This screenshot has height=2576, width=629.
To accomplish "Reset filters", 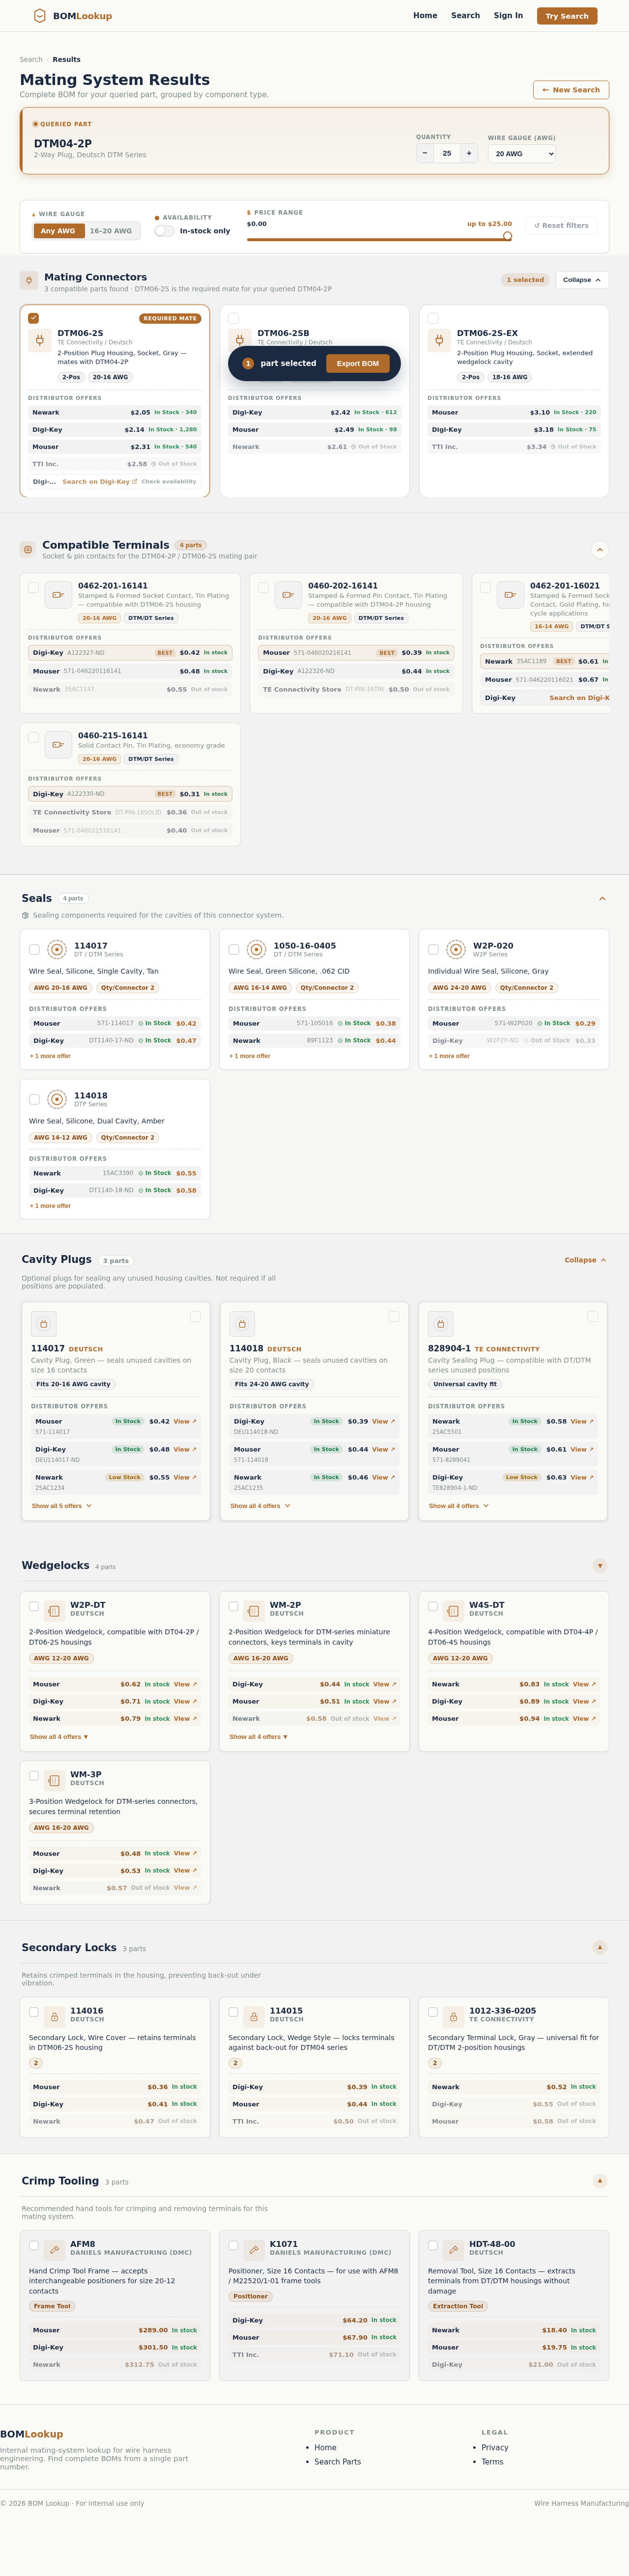I will click(561, 226).
